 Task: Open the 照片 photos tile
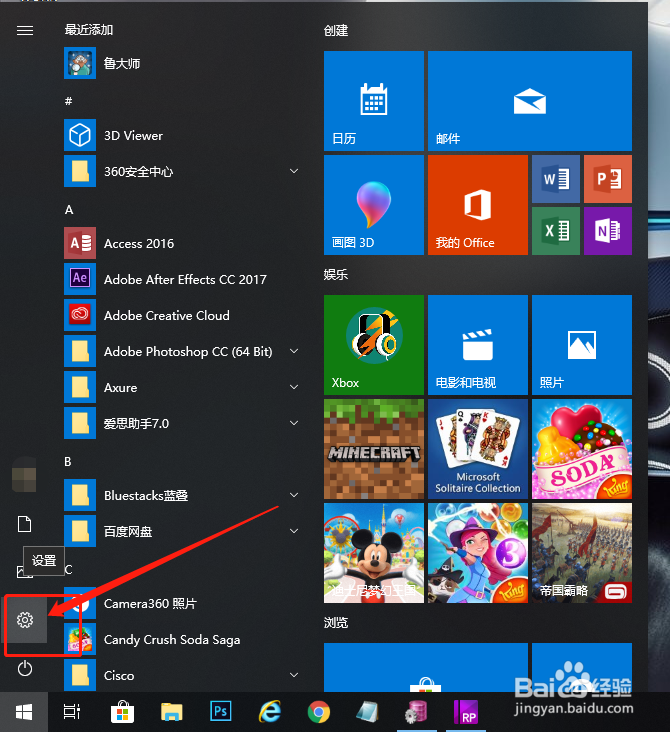point(582,345)
